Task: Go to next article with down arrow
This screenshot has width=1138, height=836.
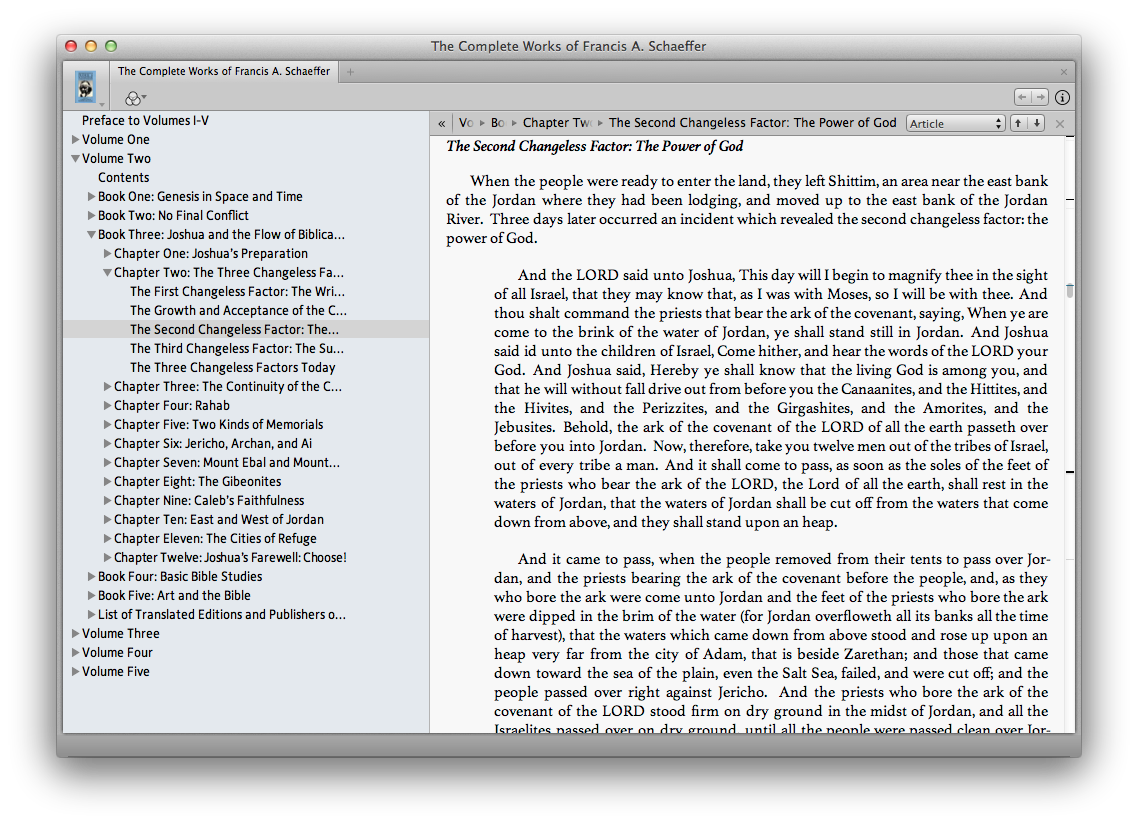Action: [1037, 123]
